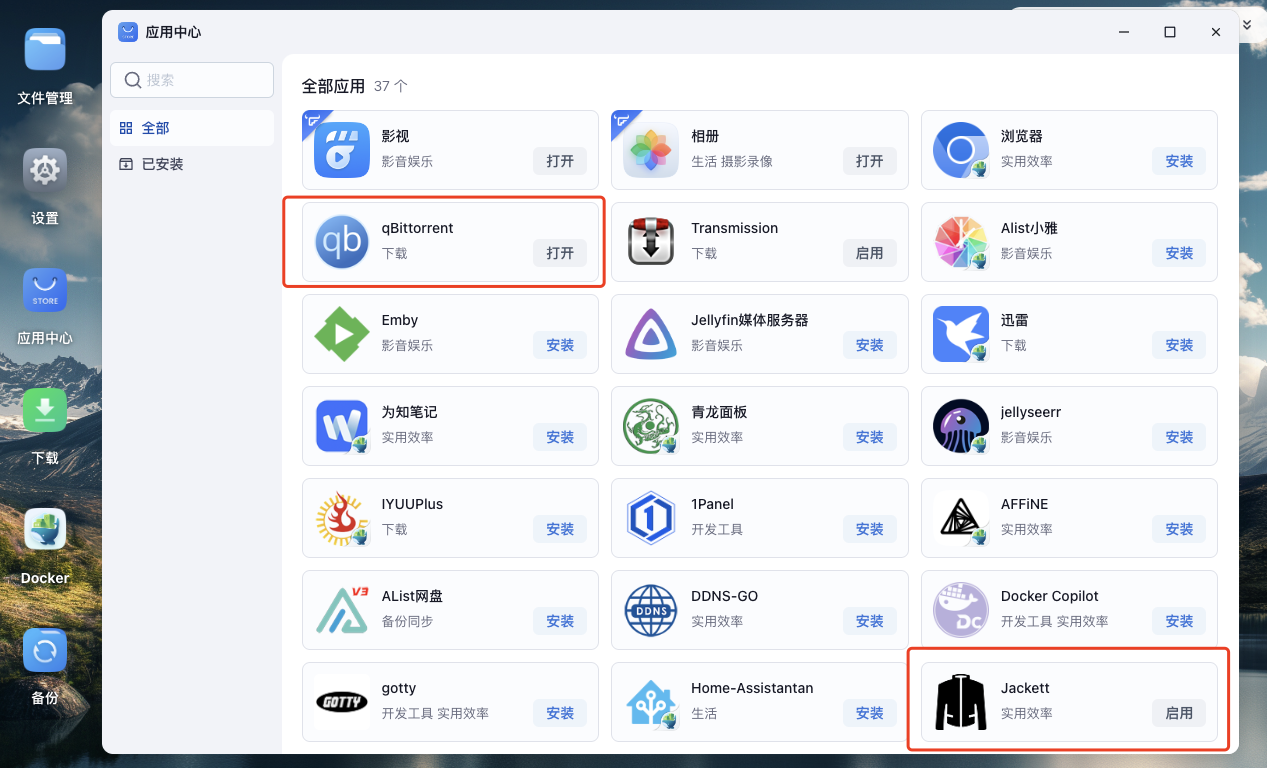This screenshot has width=1267, height=768.
Task: Open 下载 desktop icon
Action: pos(45,410)
